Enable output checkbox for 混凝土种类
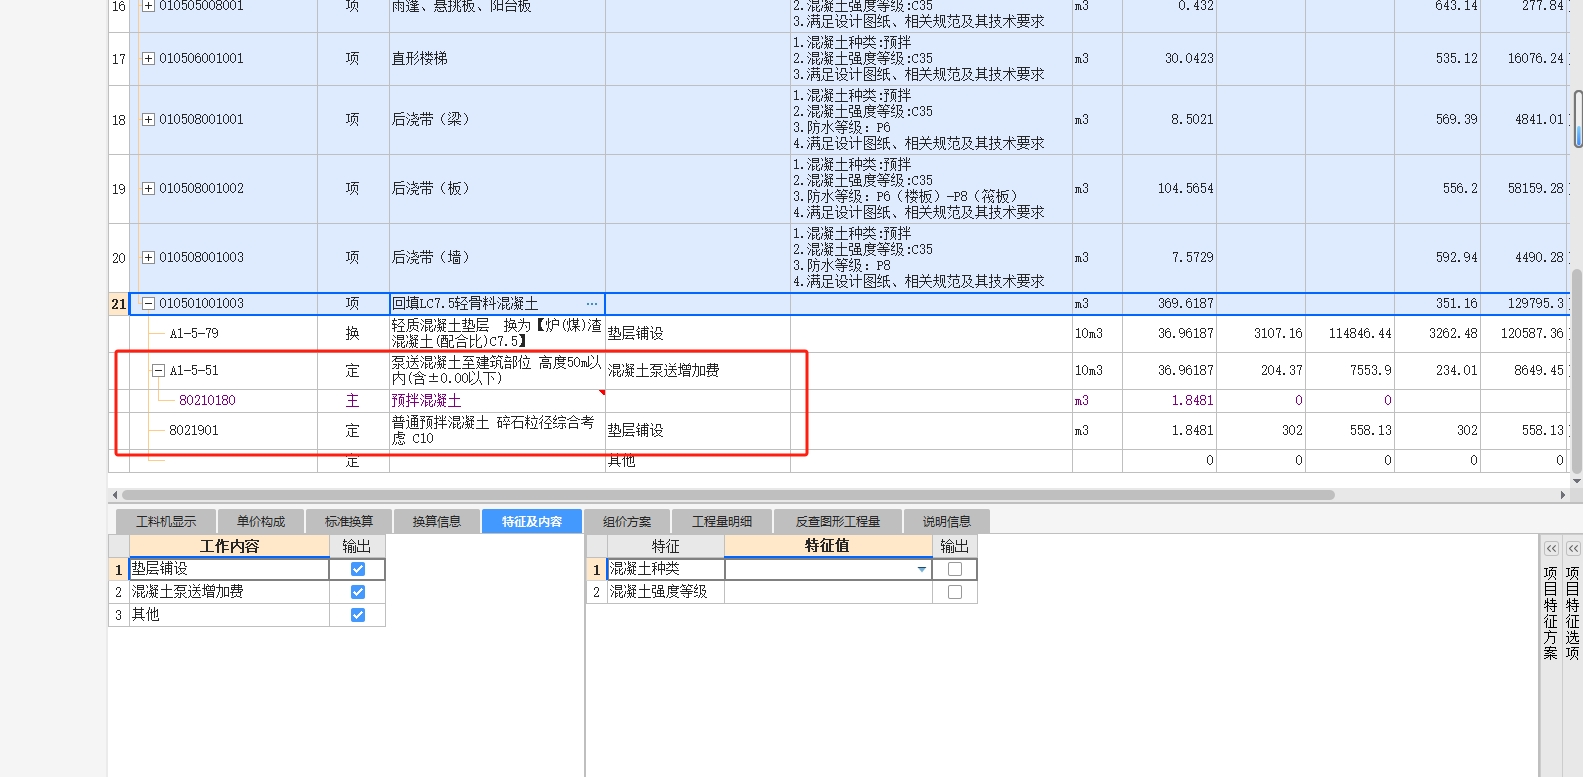 pyautogui.click(x=955, y=569)
